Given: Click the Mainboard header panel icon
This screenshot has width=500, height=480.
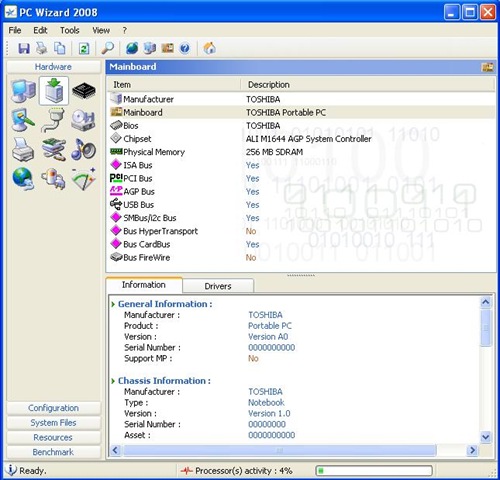Looking at the screenshot, I should pyautogui.click(x=488, y=67).
